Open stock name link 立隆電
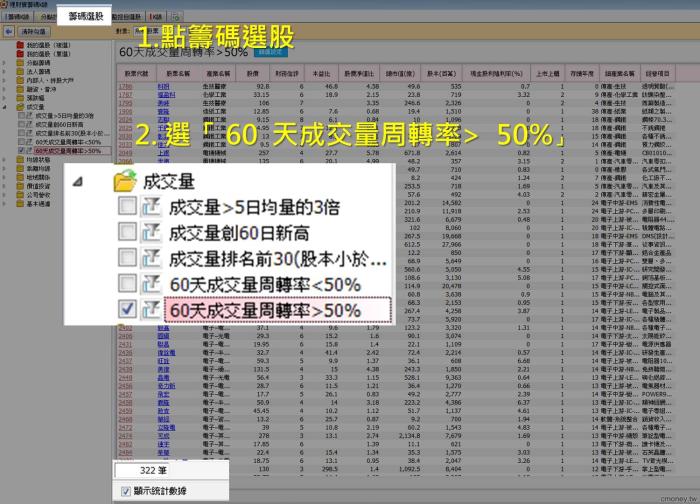This screenshot has width=700, height=504. [166, 428]
